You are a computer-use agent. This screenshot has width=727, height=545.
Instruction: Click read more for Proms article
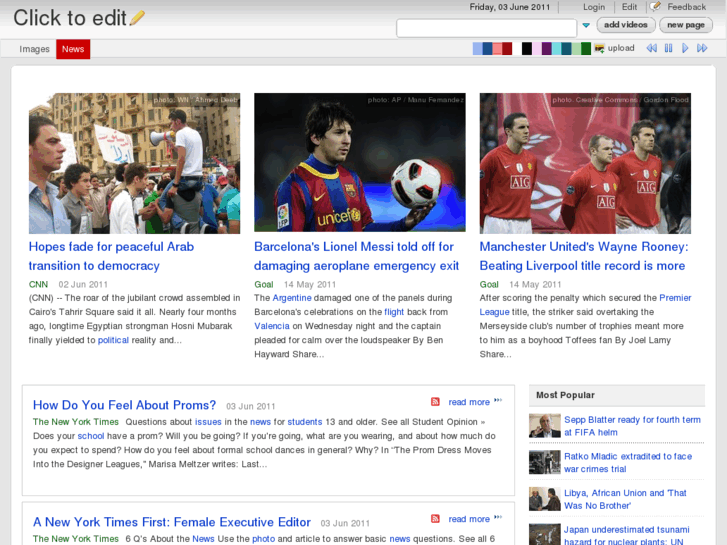pos(469,402)
